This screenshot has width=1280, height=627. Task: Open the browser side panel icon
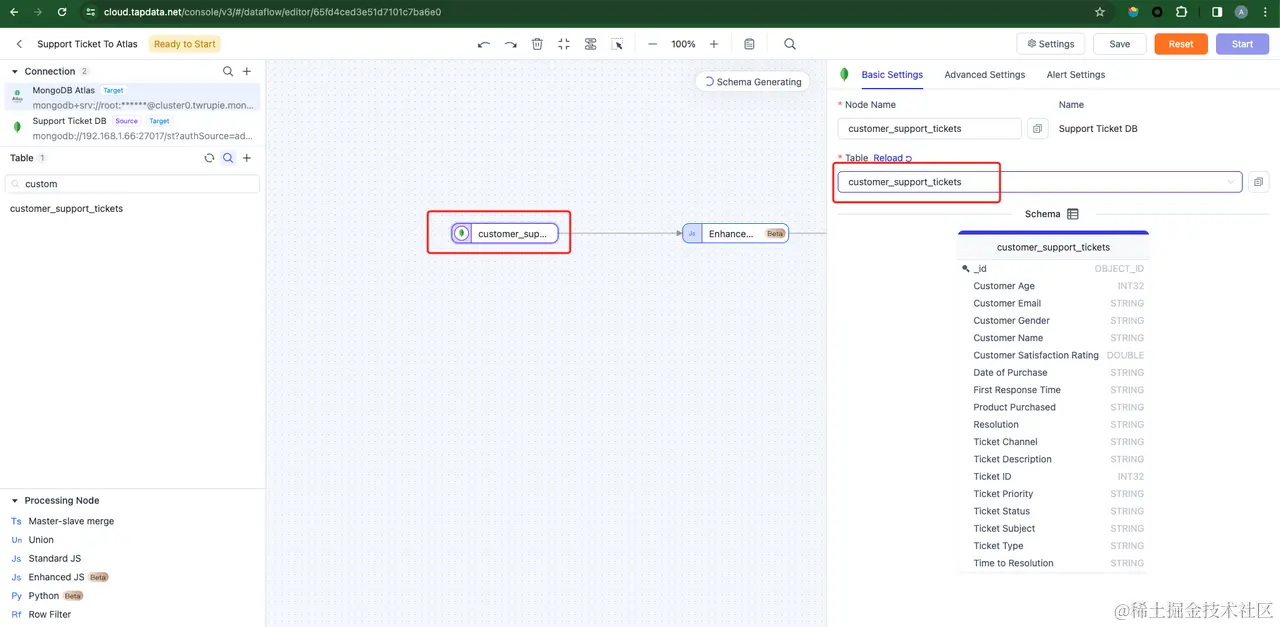(1217, 12)
